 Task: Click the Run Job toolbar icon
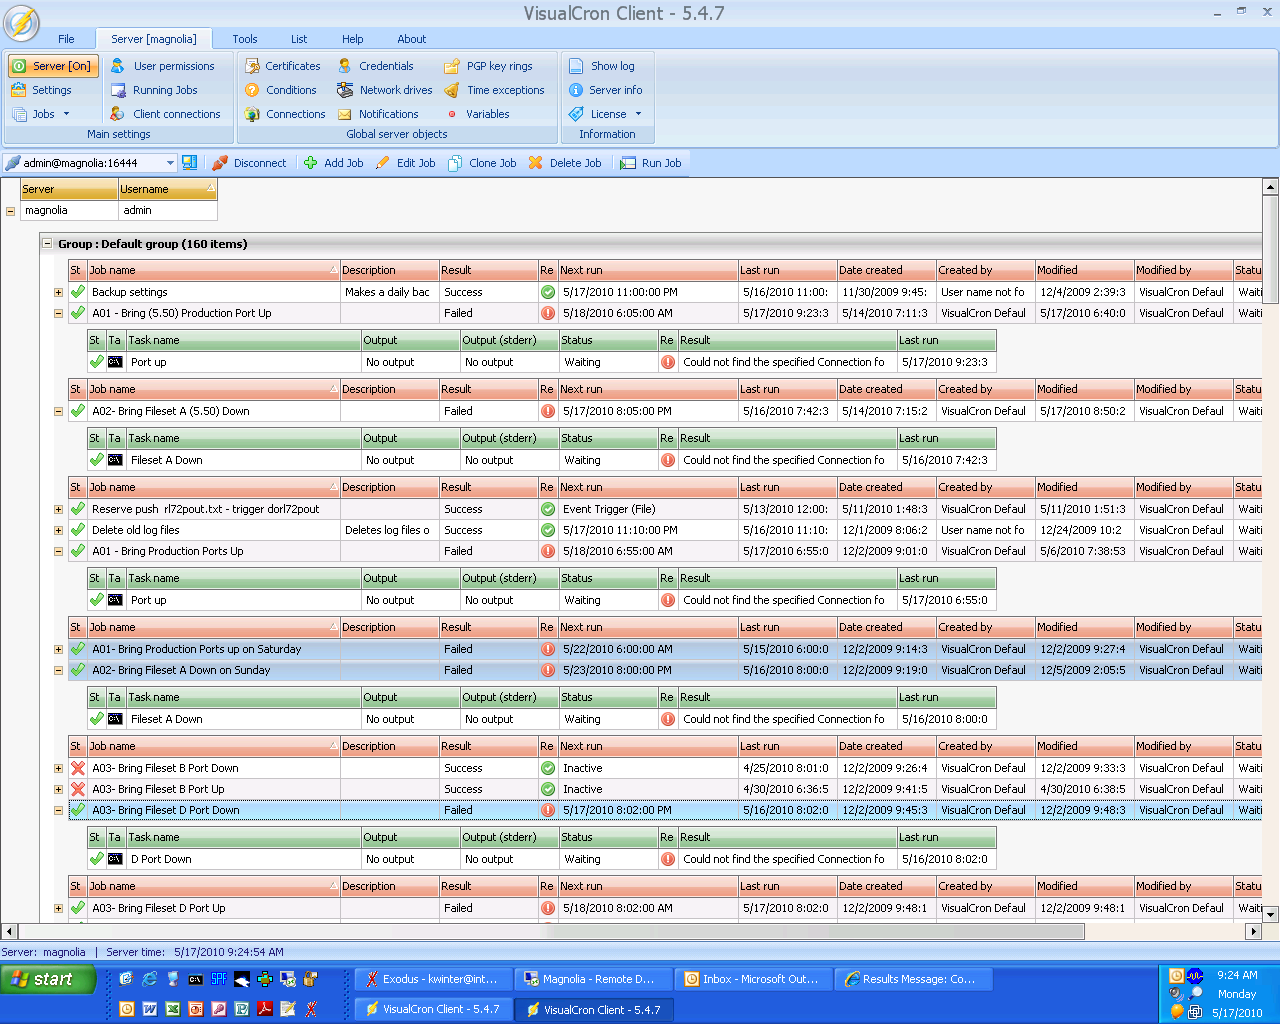pos(628,163)
